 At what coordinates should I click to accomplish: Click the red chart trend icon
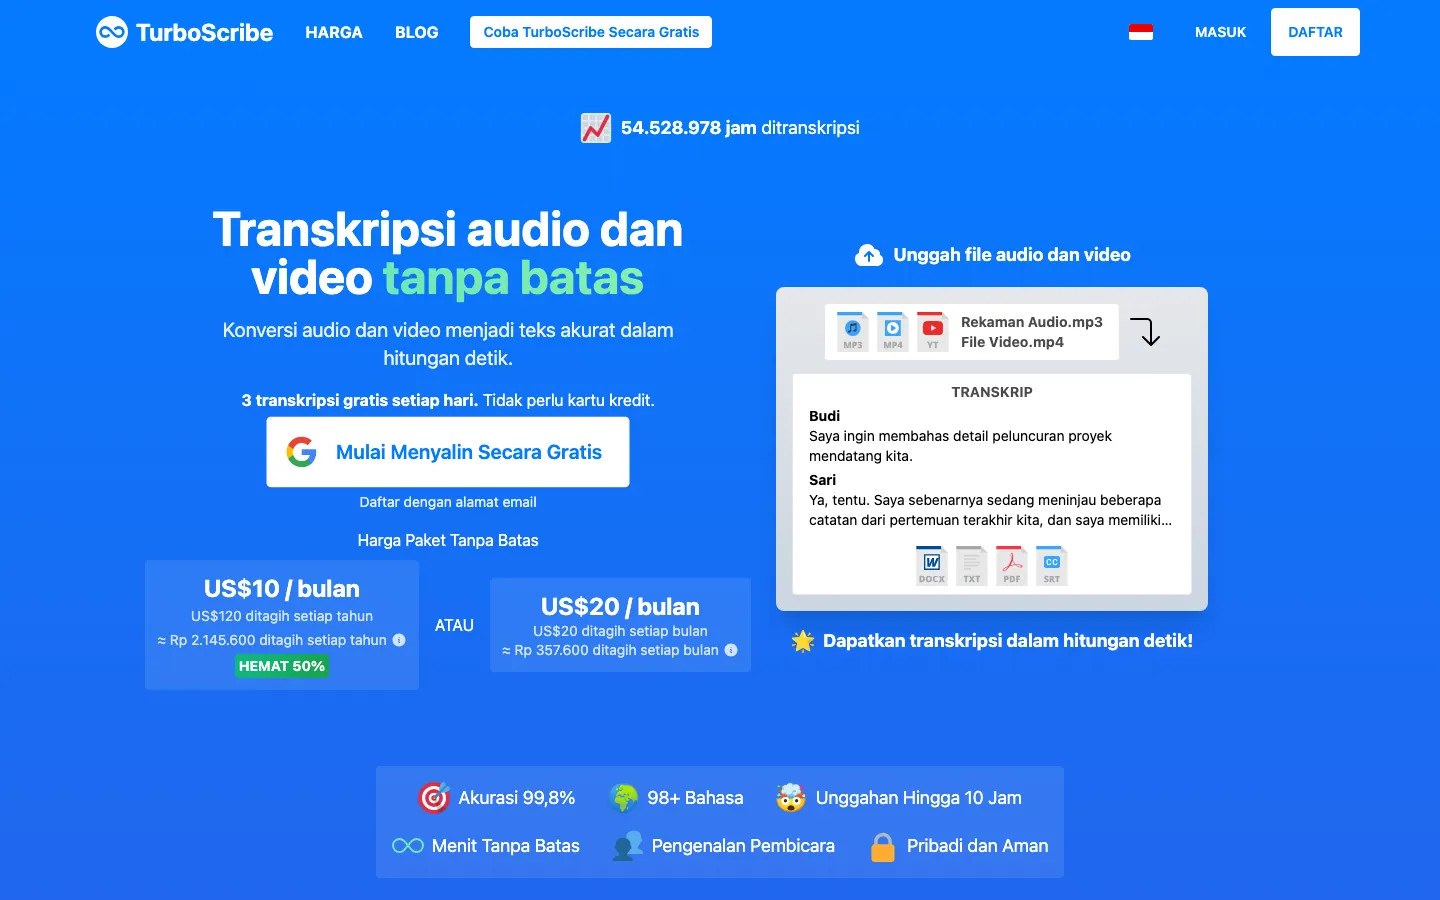(596, 128)
